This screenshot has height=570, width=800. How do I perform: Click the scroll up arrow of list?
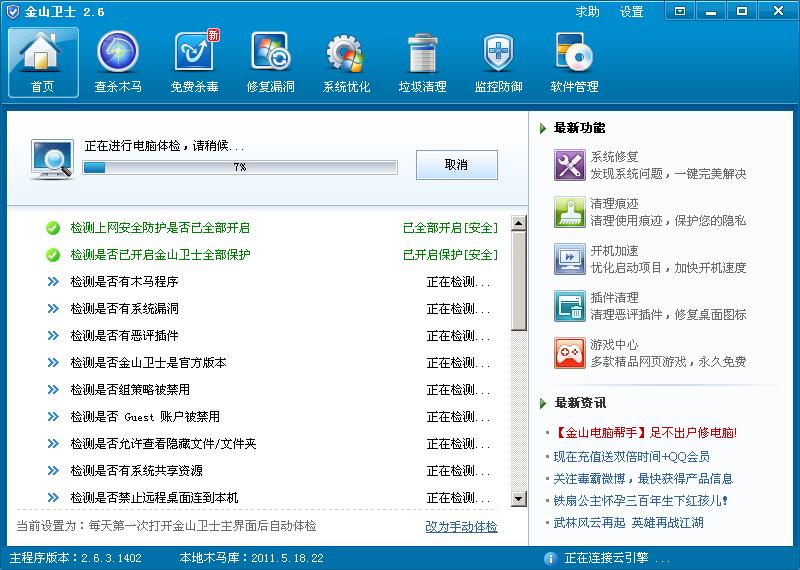tap(519, 223)
